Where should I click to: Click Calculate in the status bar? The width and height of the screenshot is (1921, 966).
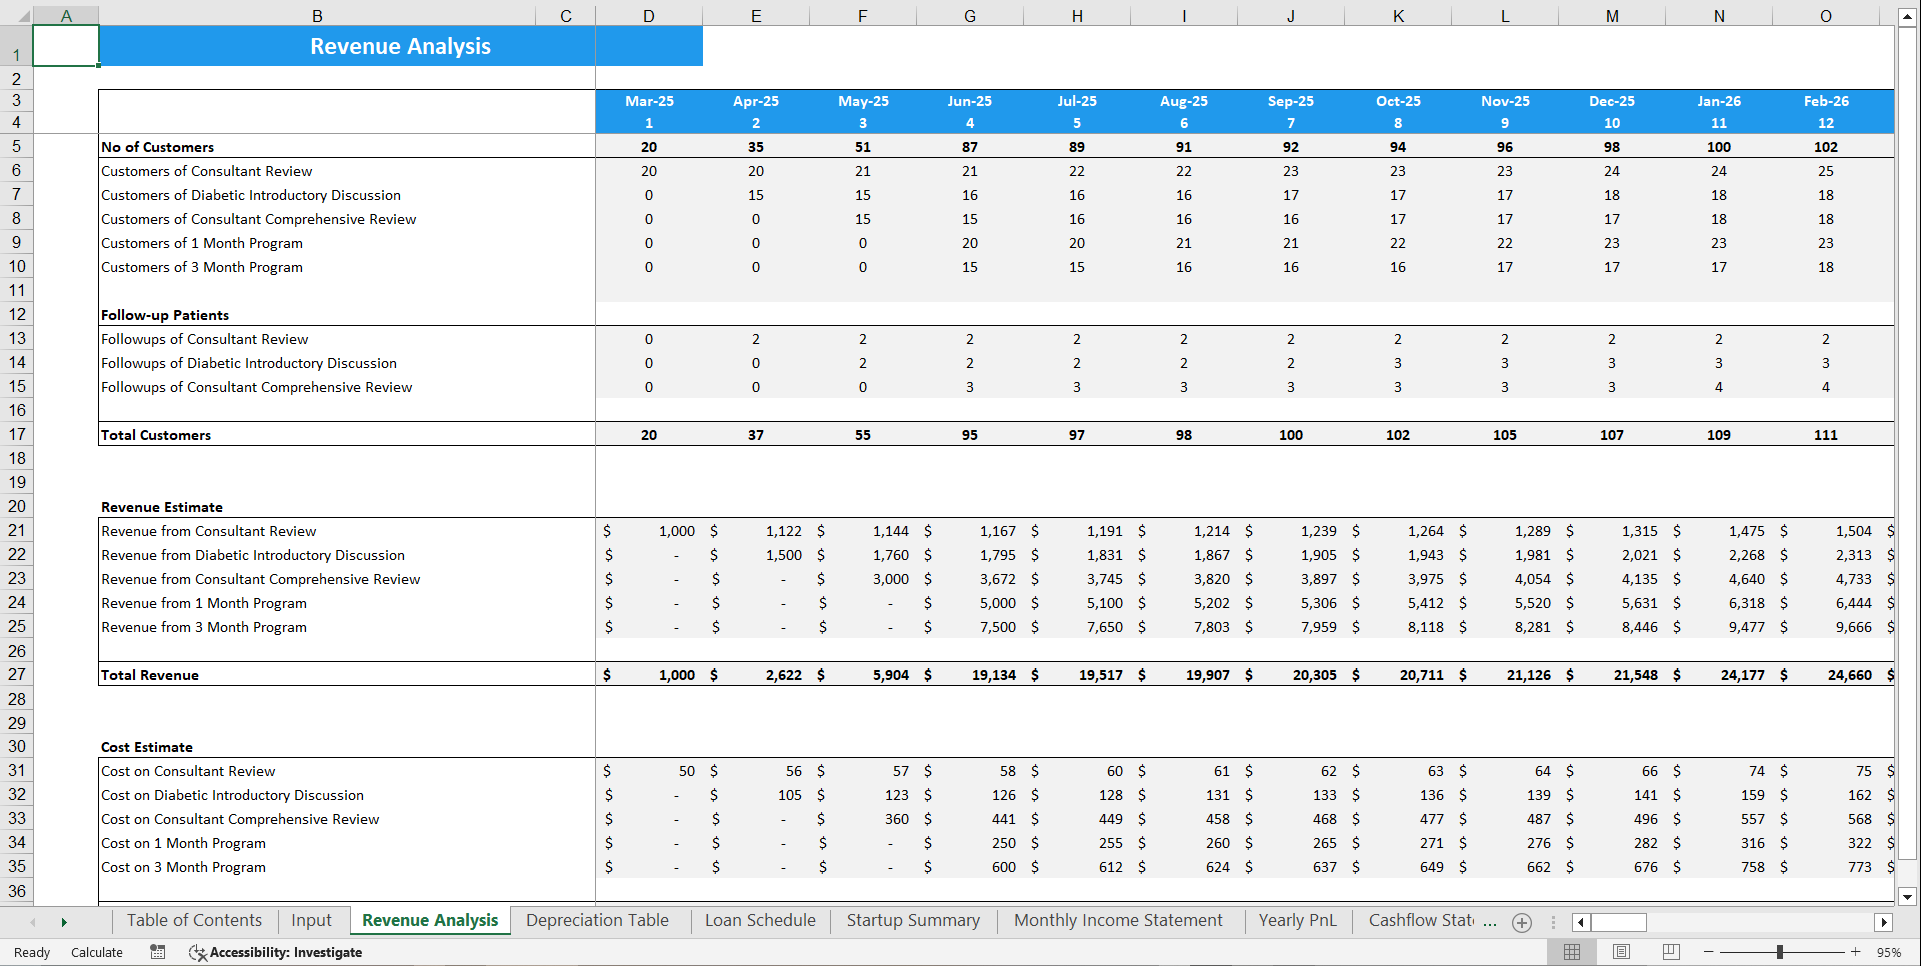click(x=96, y=952)
